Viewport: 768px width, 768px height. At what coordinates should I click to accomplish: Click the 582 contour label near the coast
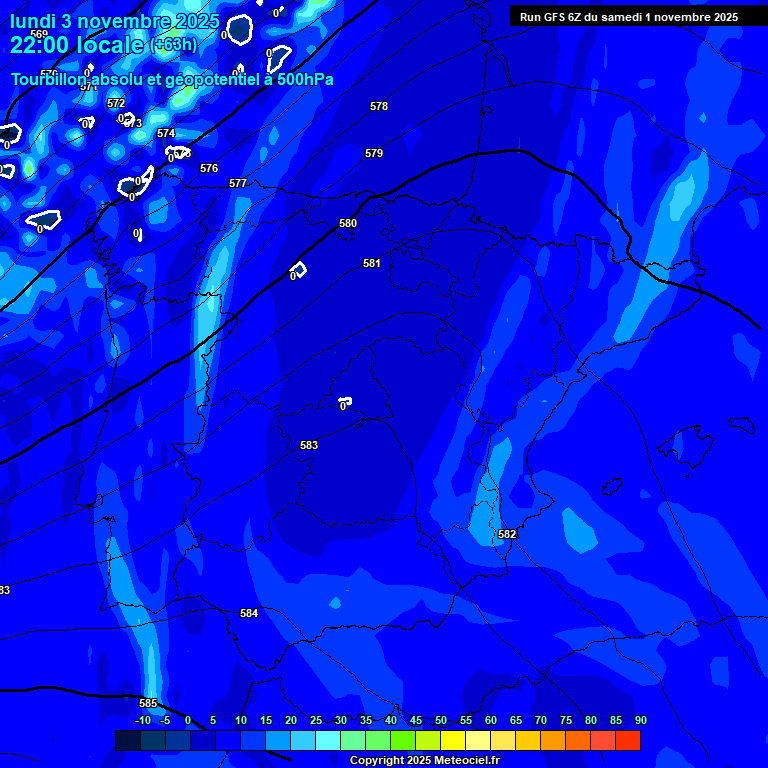tap(507, 535)
